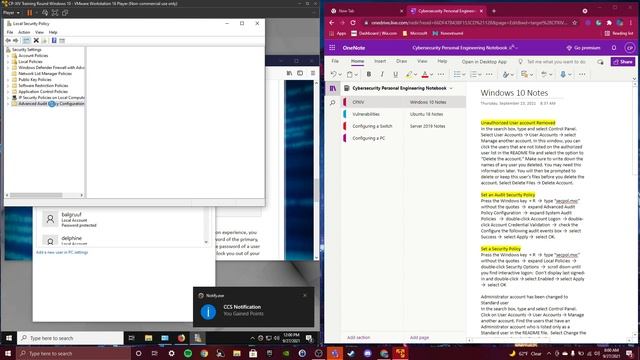This screenshot has height=360, width=640.
Task: Click the Dictate microphone icon
Action: 563,74
